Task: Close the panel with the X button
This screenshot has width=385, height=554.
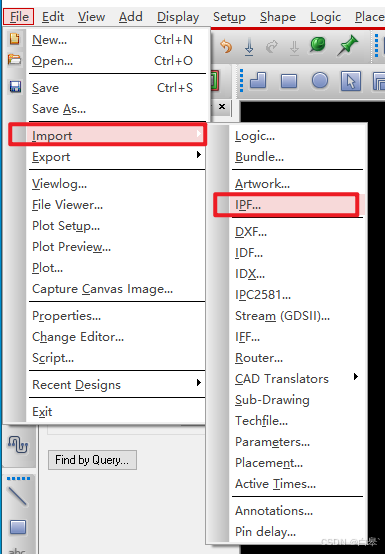Action: 222,106
